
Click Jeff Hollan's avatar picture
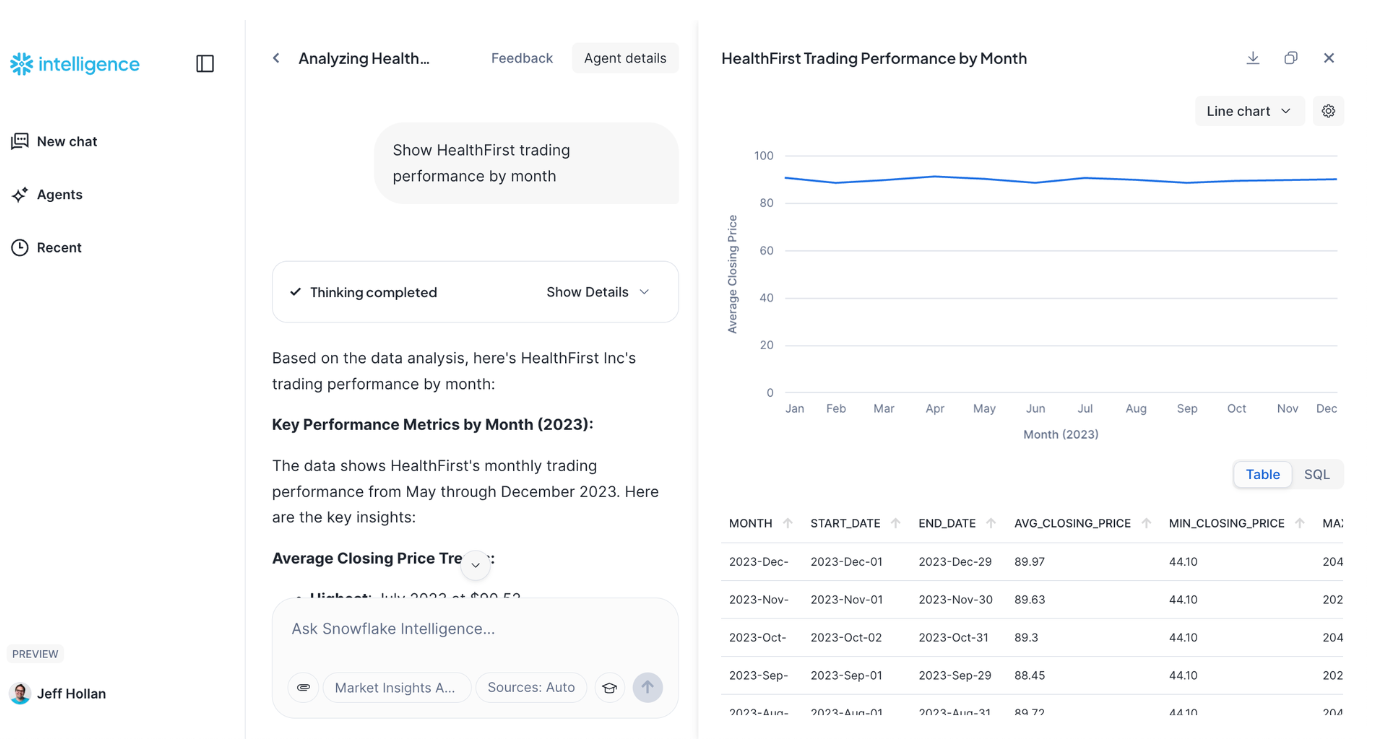pos(20,693)
